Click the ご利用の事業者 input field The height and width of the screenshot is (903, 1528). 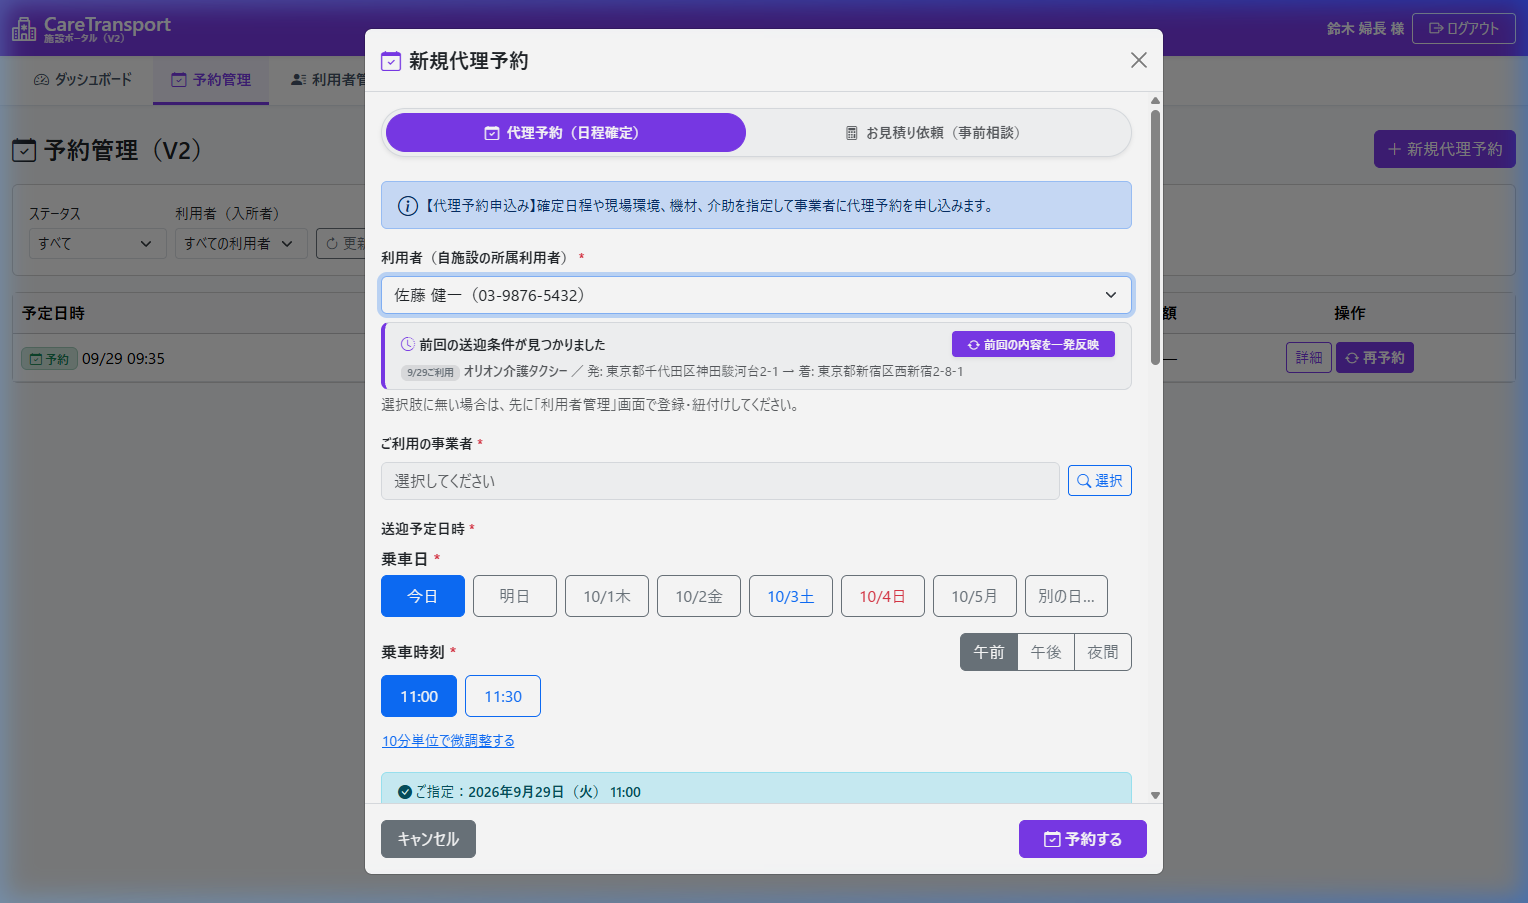[720, 481]
